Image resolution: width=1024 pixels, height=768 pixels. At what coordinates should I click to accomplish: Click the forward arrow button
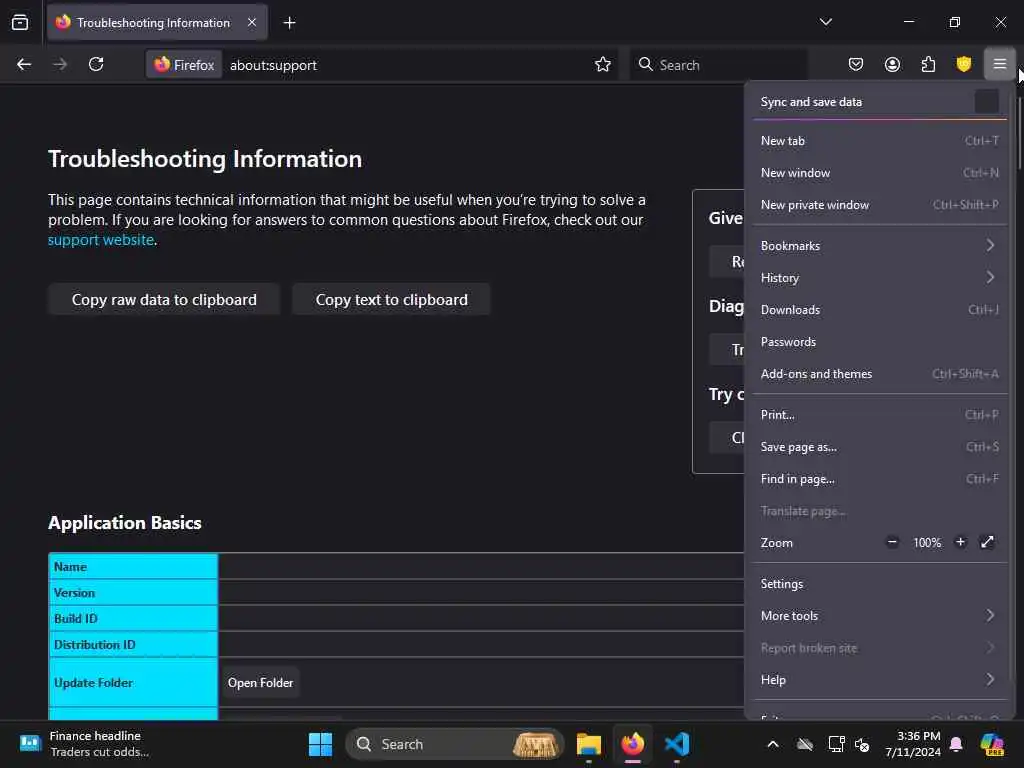click(60, 64)
